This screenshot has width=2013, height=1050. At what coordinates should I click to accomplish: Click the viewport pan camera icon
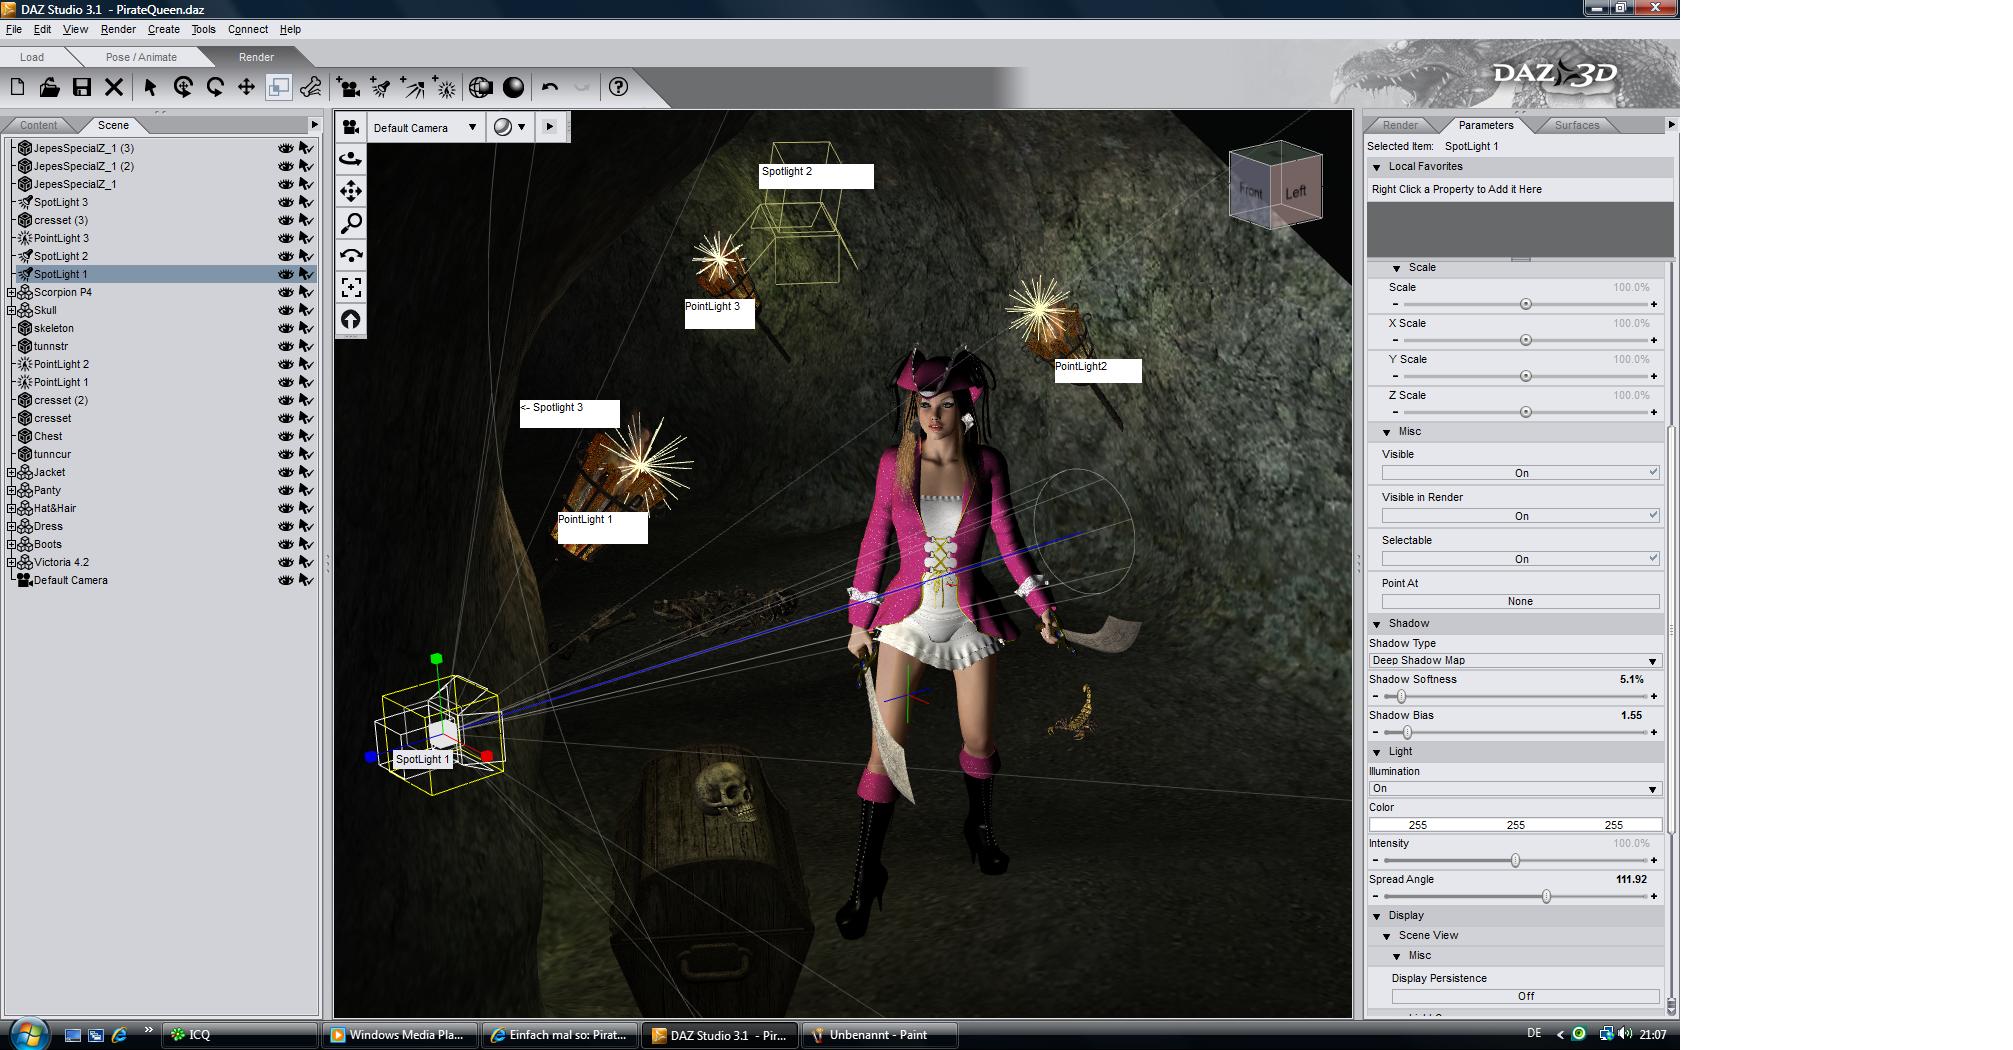[x=351, y=191]
